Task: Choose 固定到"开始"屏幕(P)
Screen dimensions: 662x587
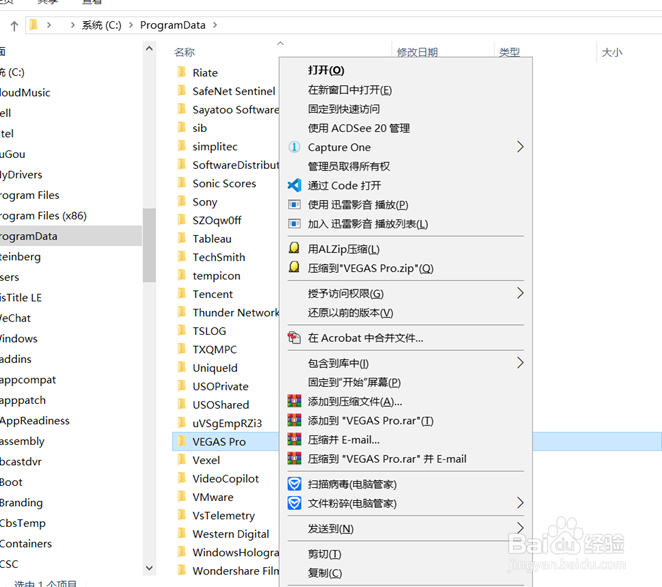Action: click(354, 382)
